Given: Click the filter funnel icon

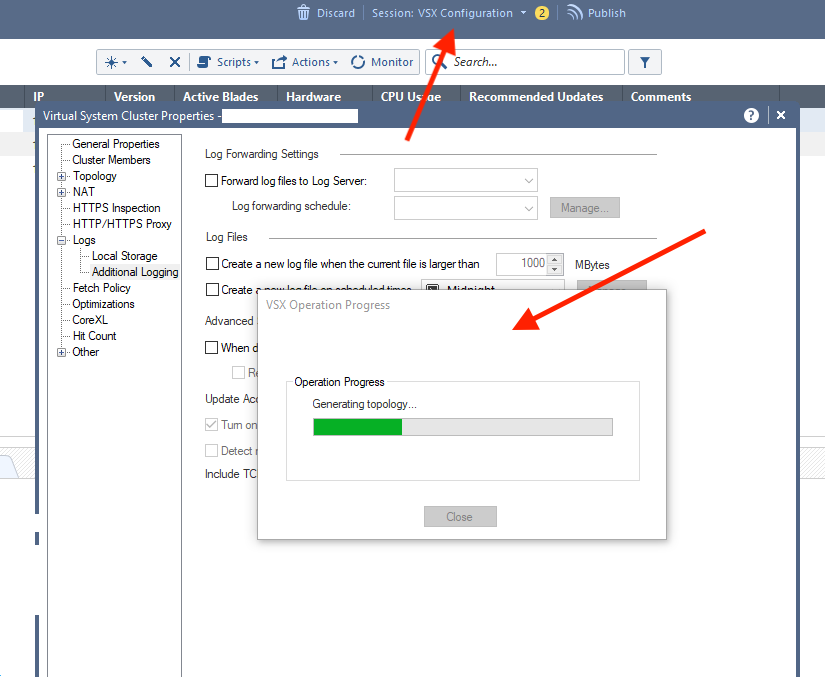Looking at the screenshot, I should click(x=645, y=62).
